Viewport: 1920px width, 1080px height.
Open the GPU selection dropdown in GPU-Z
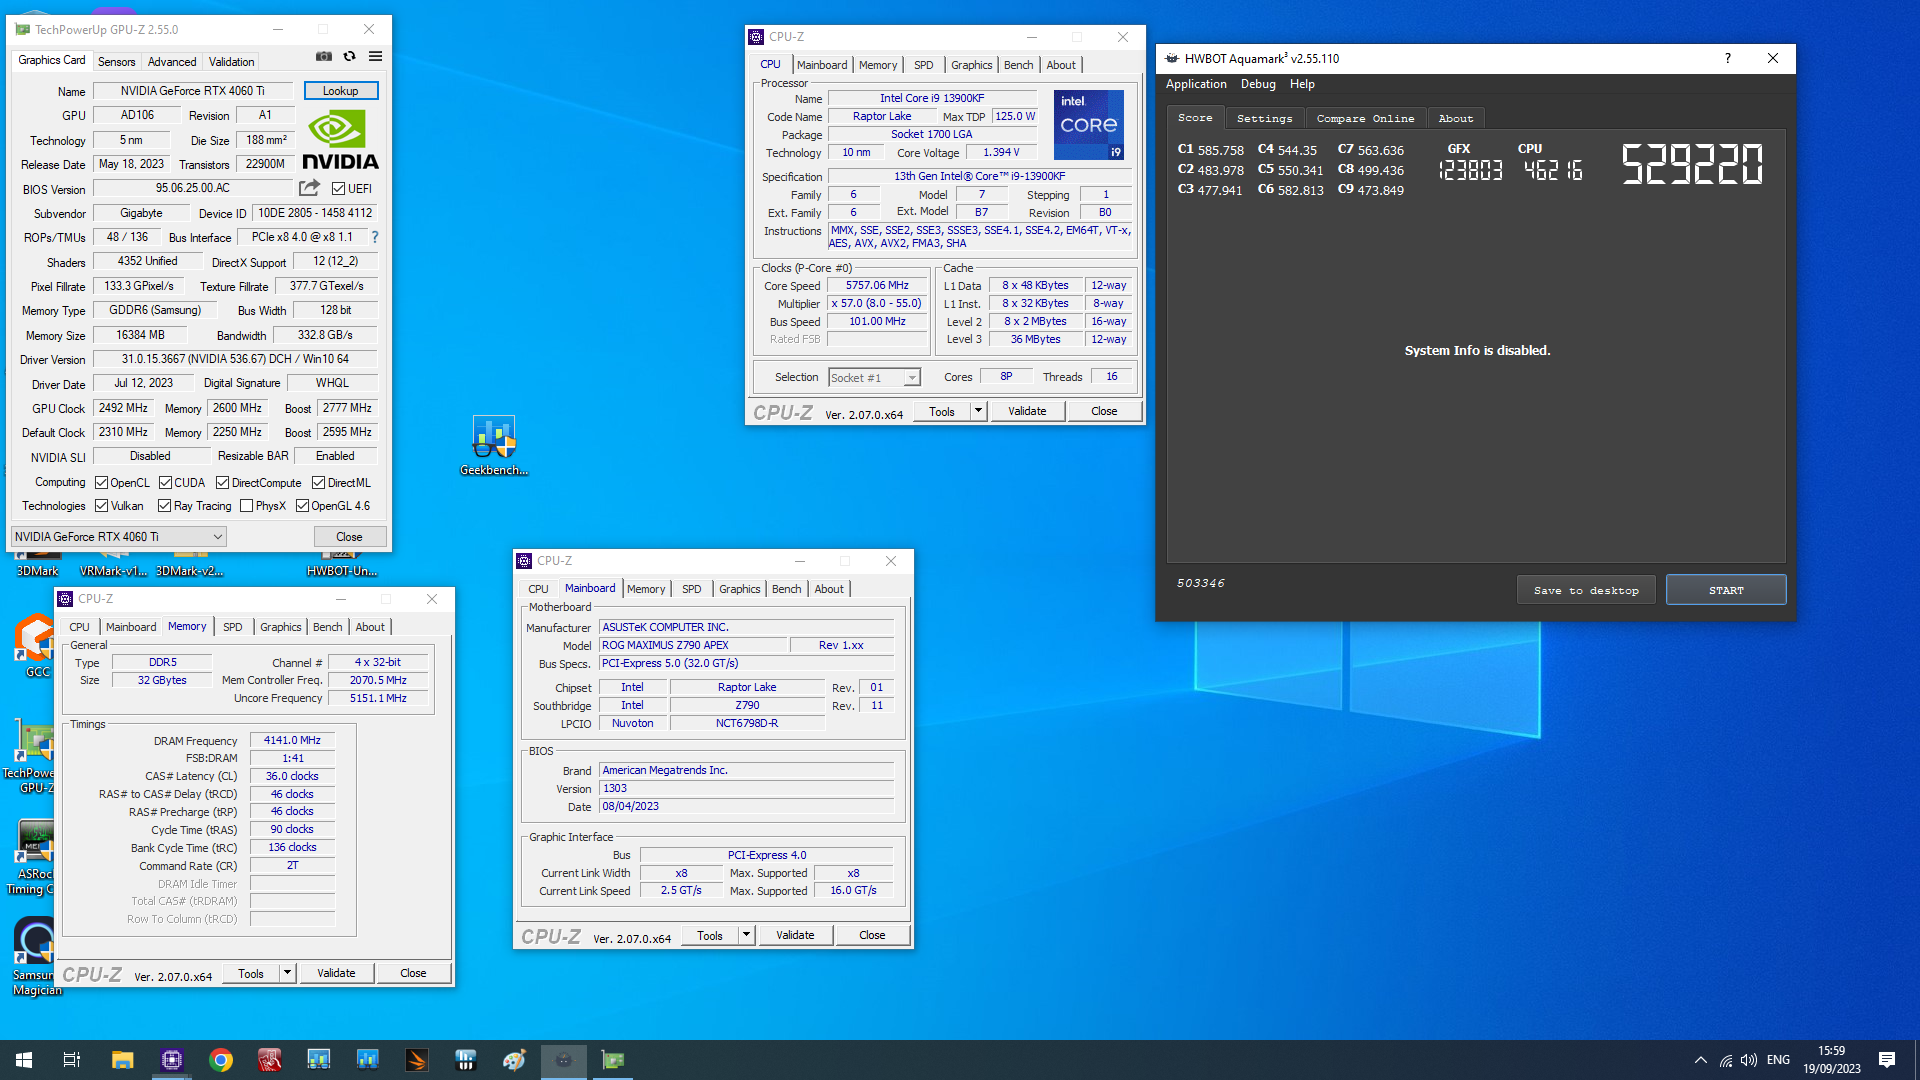pyautogui.click(x=119, y=537)
